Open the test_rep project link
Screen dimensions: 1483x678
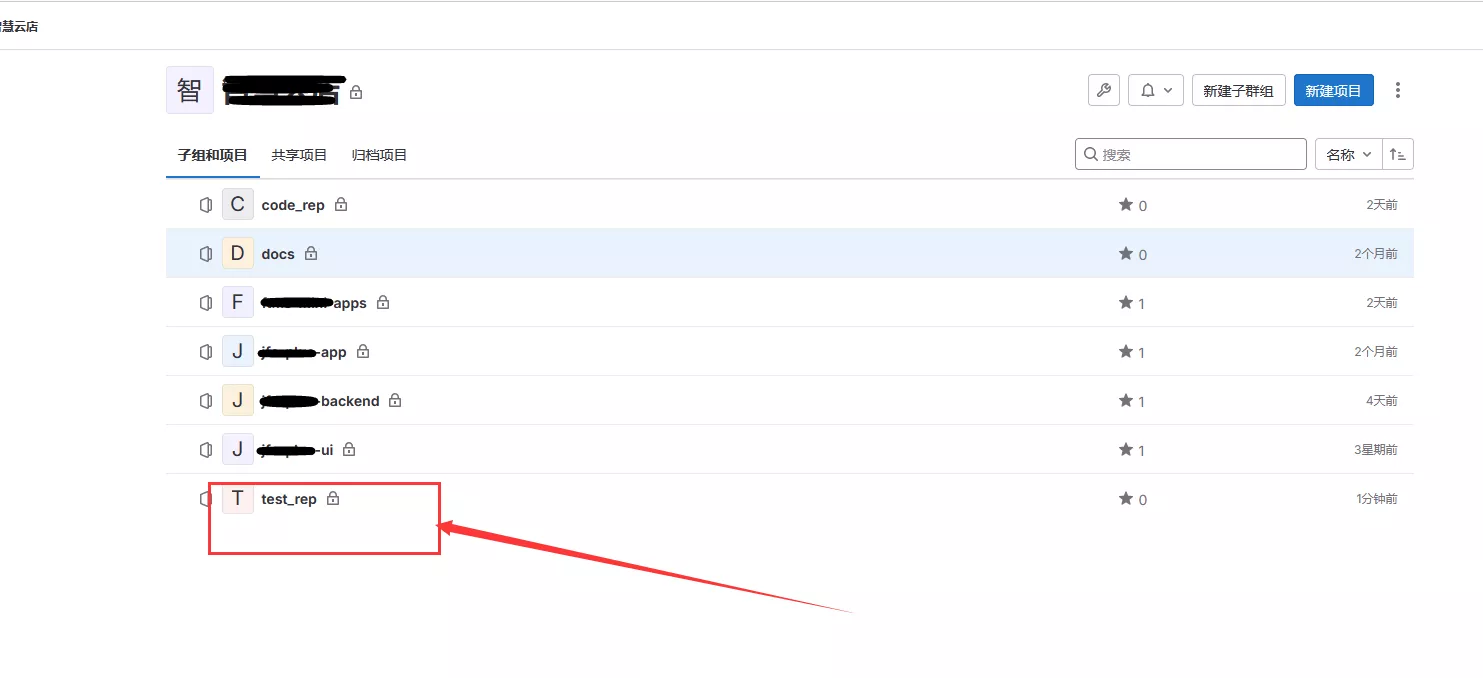point(289,499)
